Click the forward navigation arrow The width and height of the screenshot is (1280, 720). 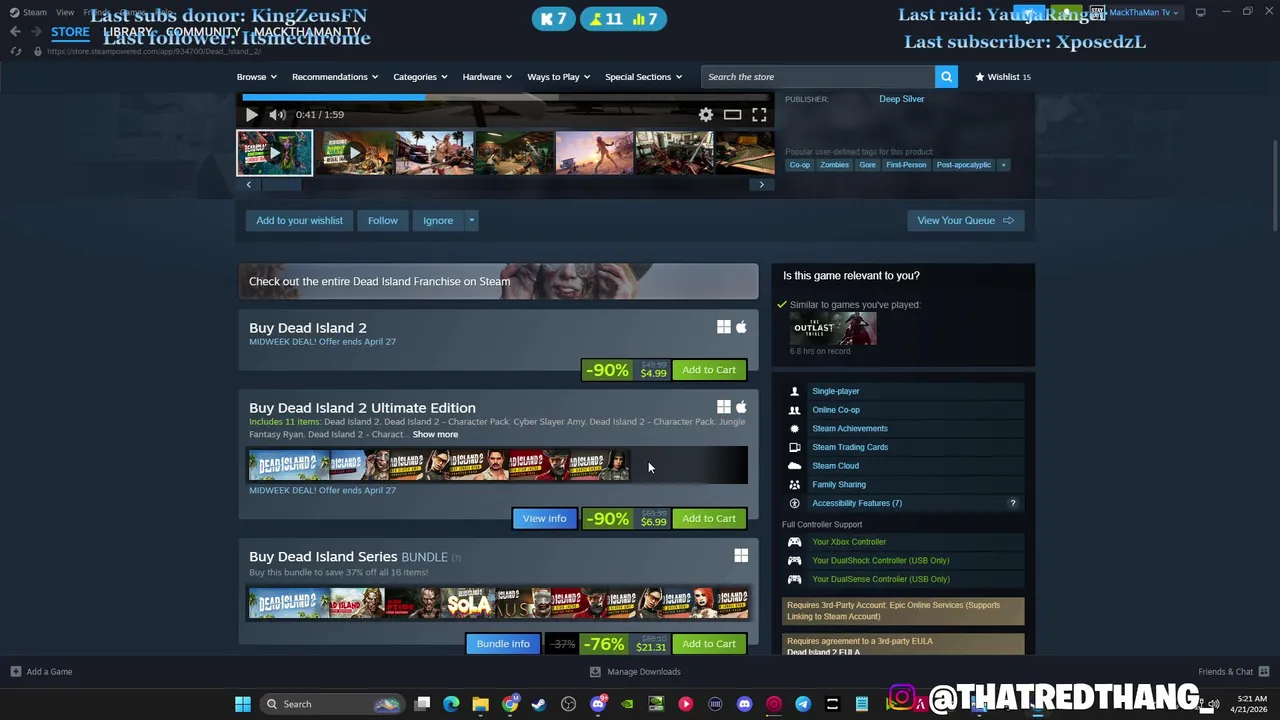coord(36,32)
